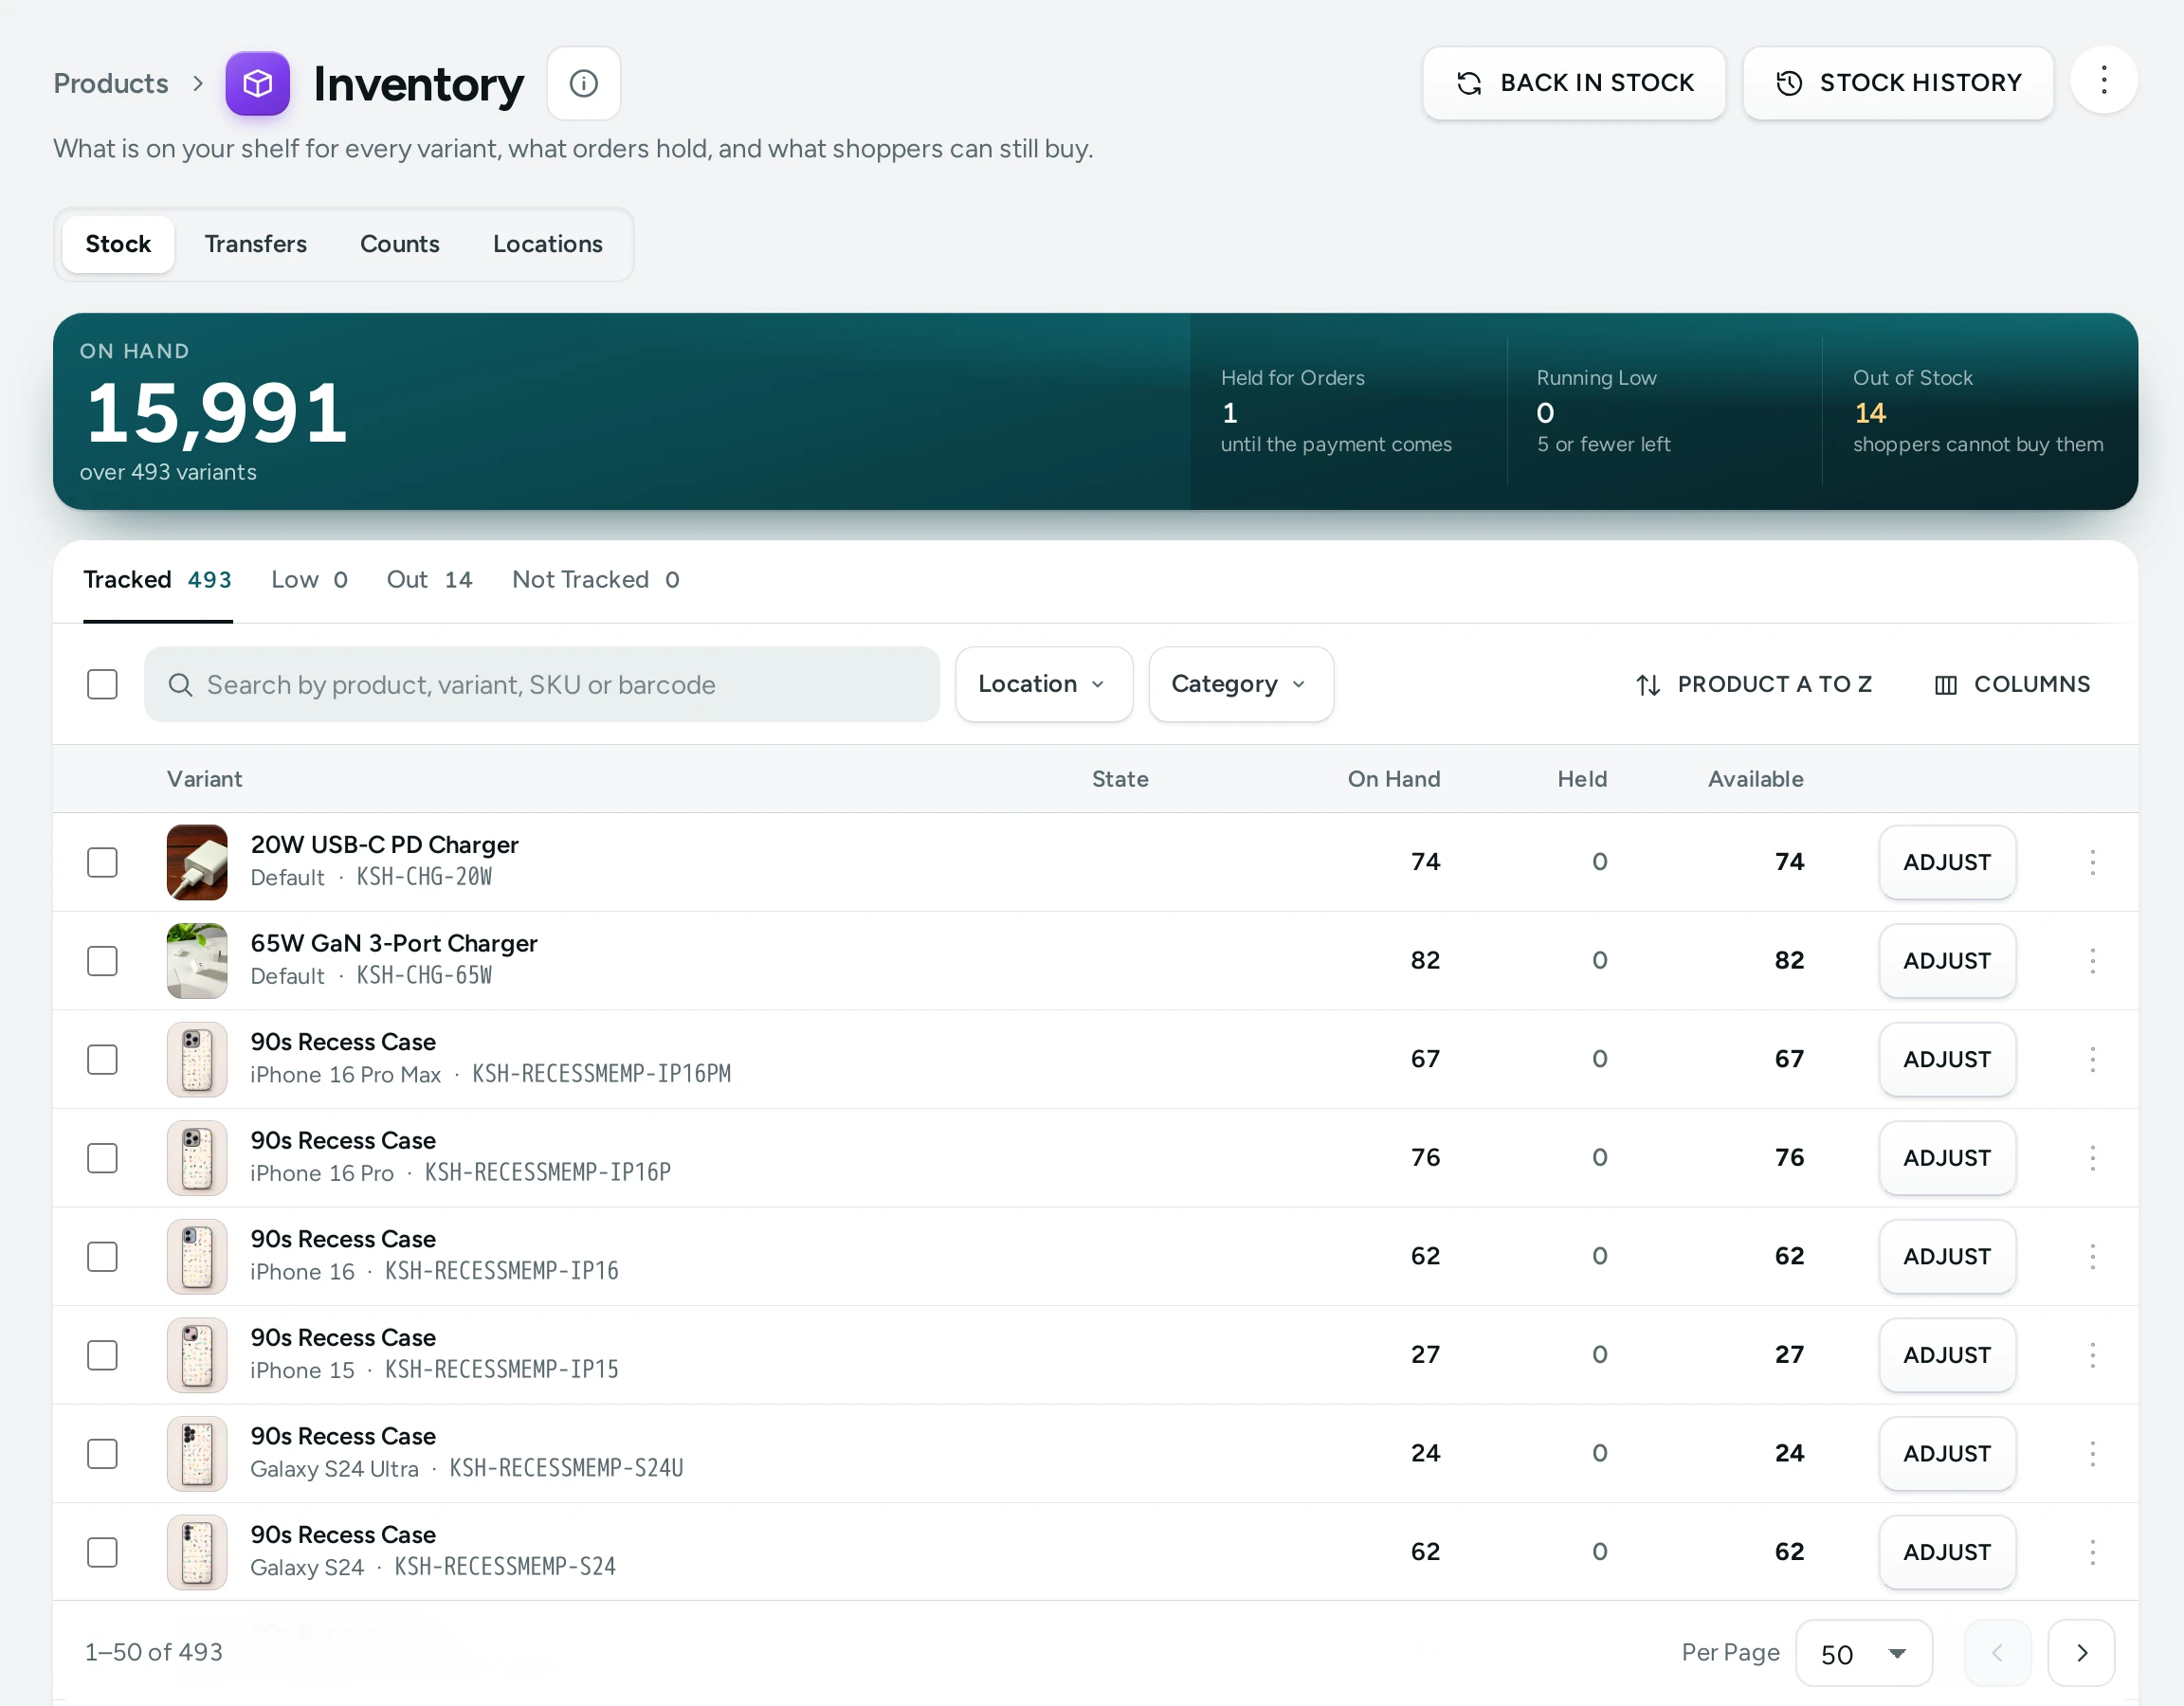
Task: Check the 20W USB-C PD Charger row
Action: point(102,862)
